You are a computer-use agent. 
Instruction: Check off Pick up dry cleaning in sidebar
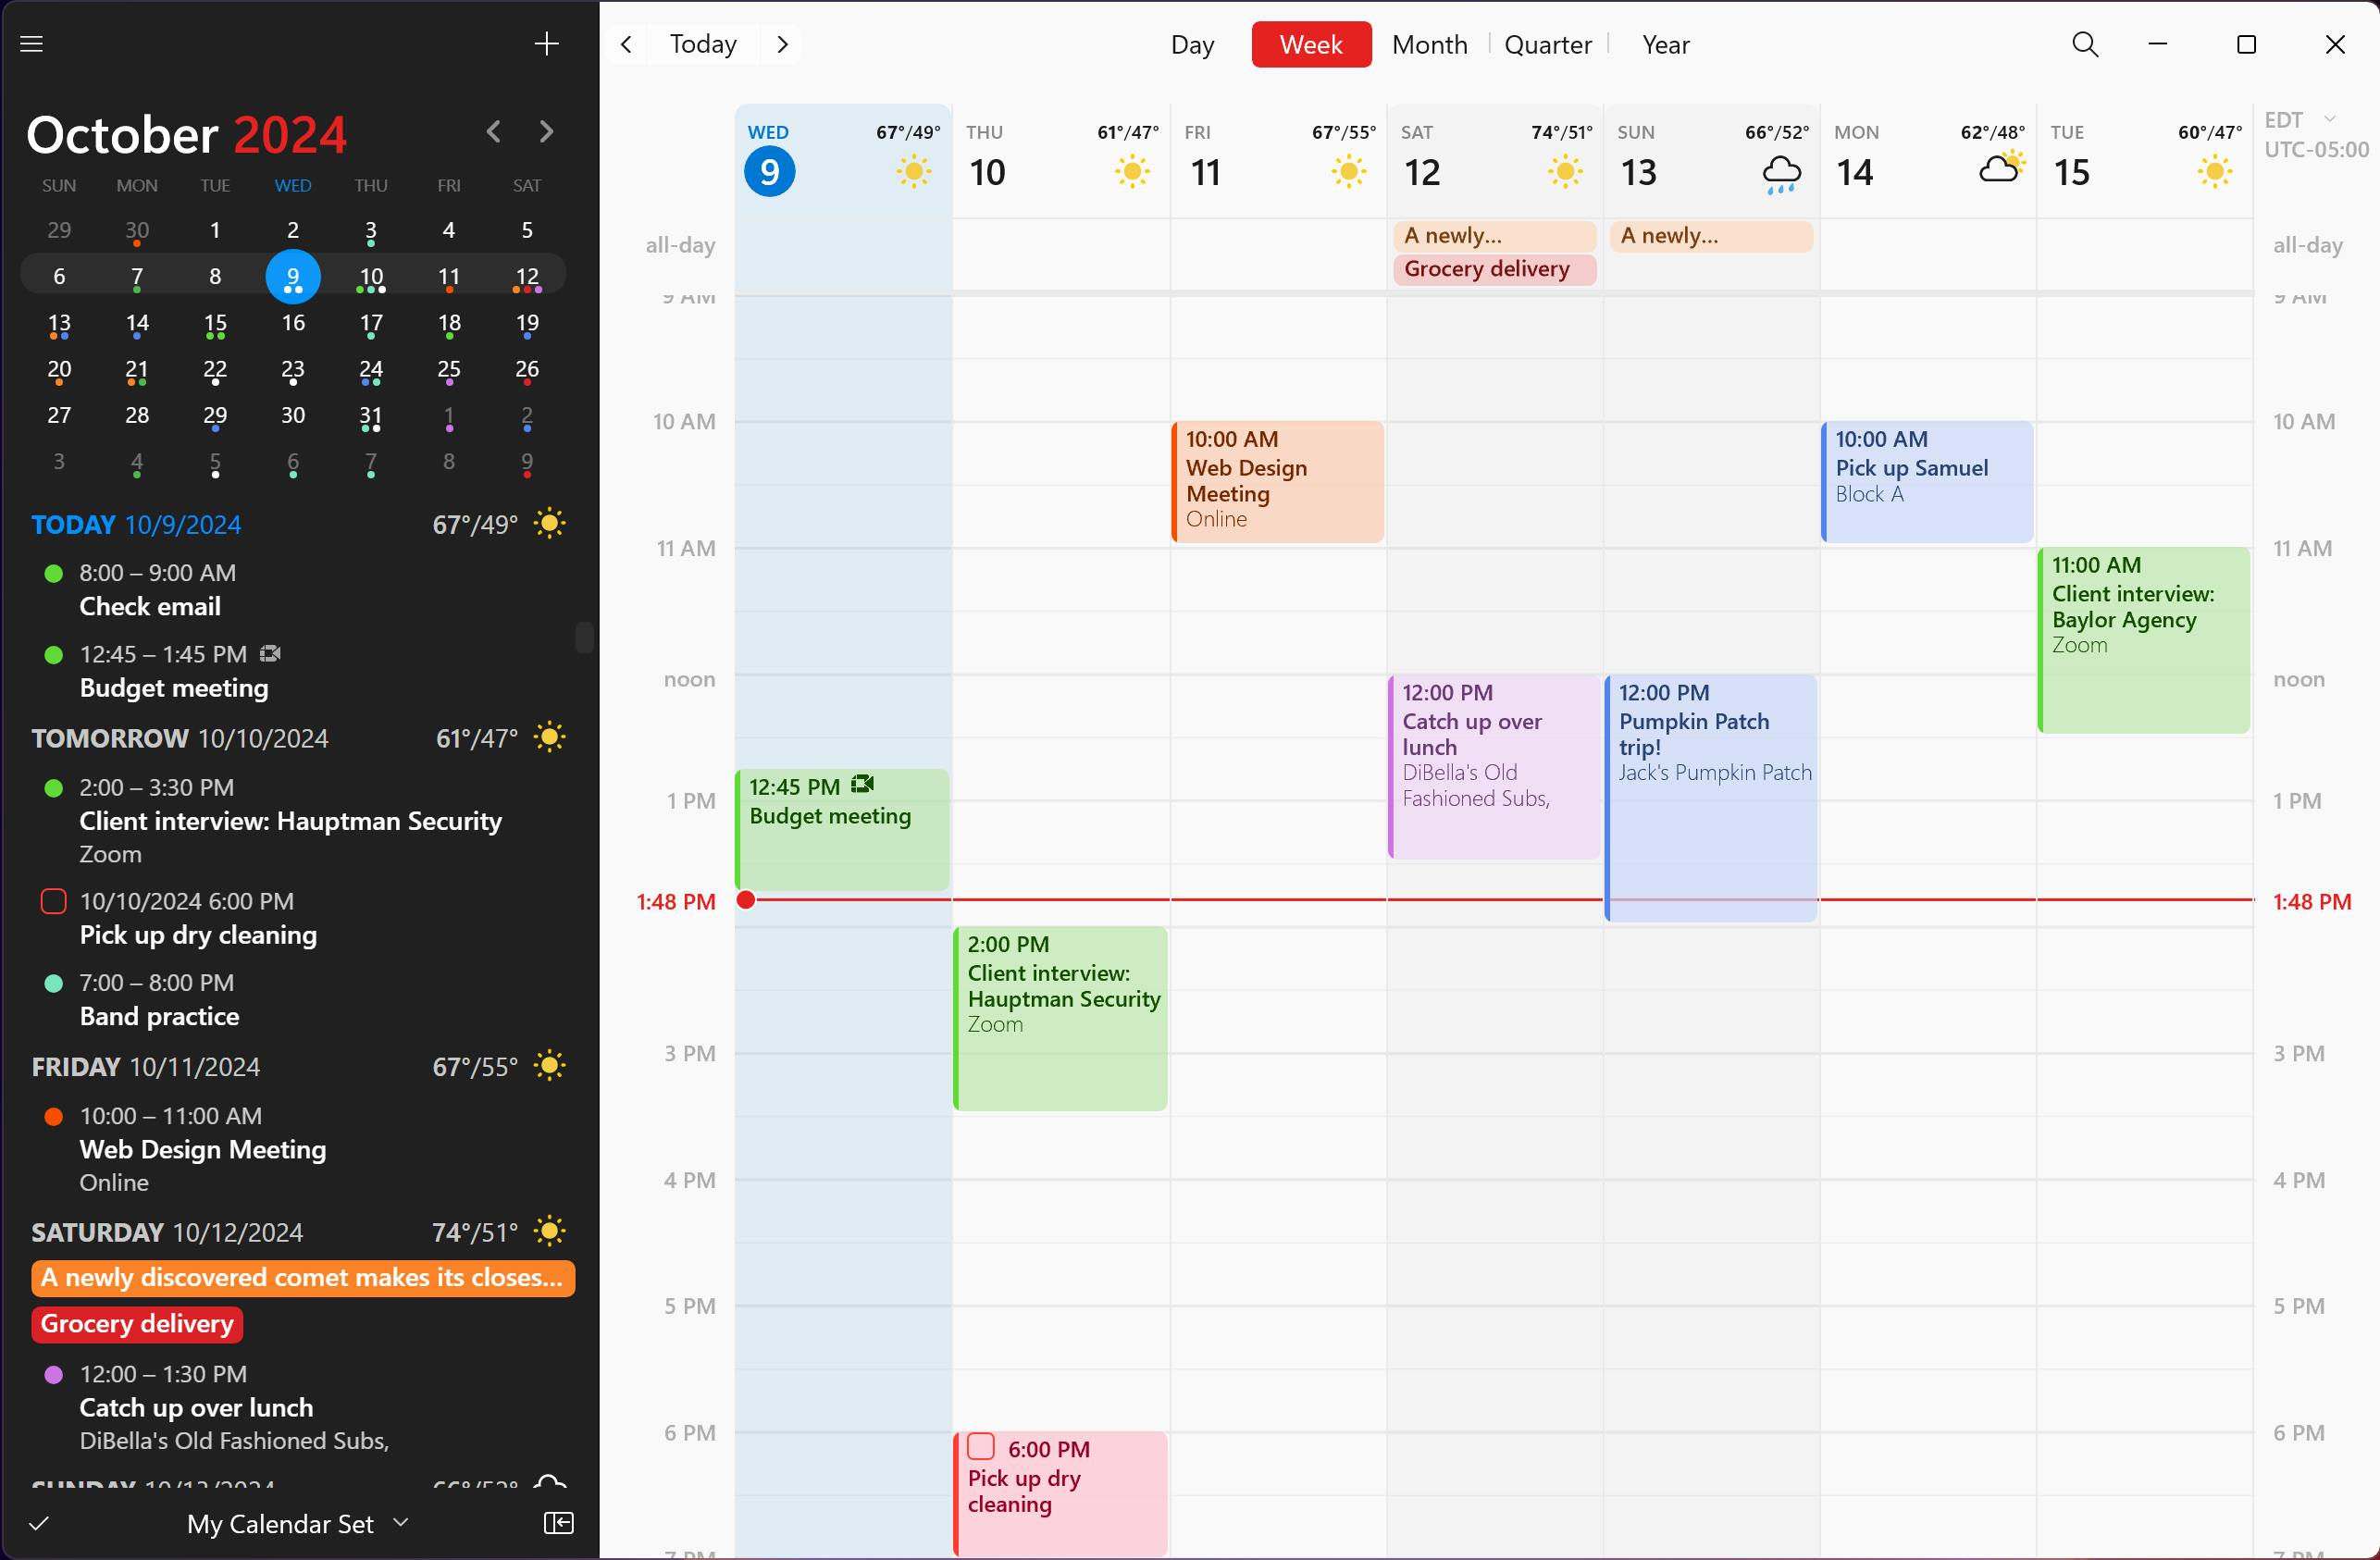coord(53,901)
